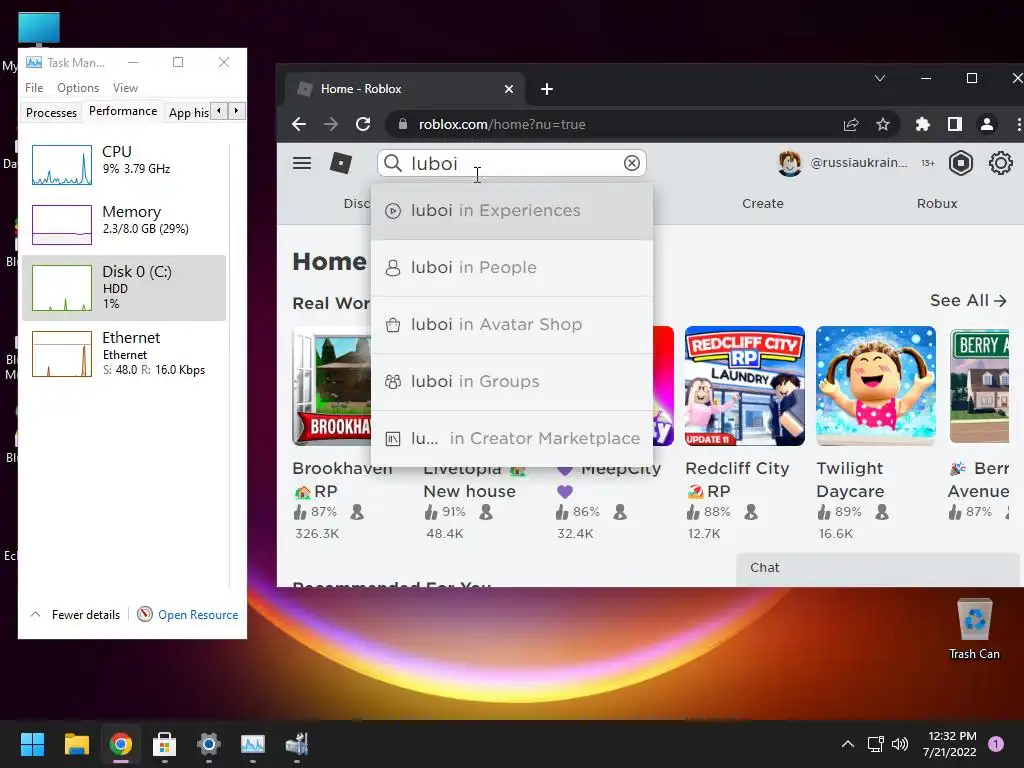Open the Create navigation link

pyautogui.click(x=762, y=203)
